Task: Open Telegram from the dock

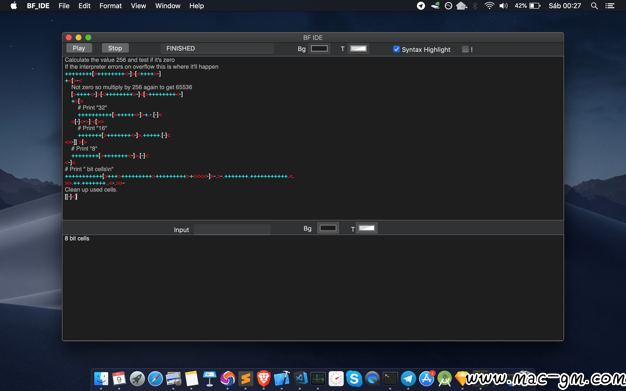Action: (x=408, y=378)
